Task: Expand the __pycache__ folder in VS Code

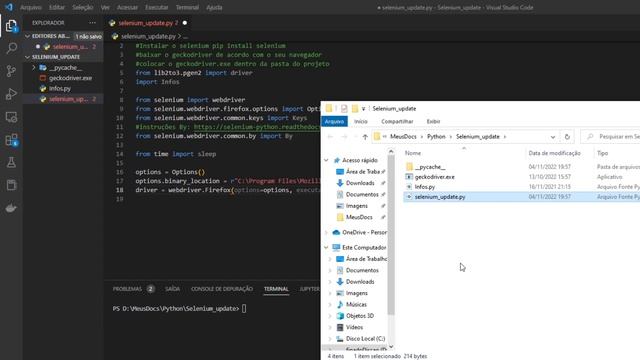Action: point(34,68)
